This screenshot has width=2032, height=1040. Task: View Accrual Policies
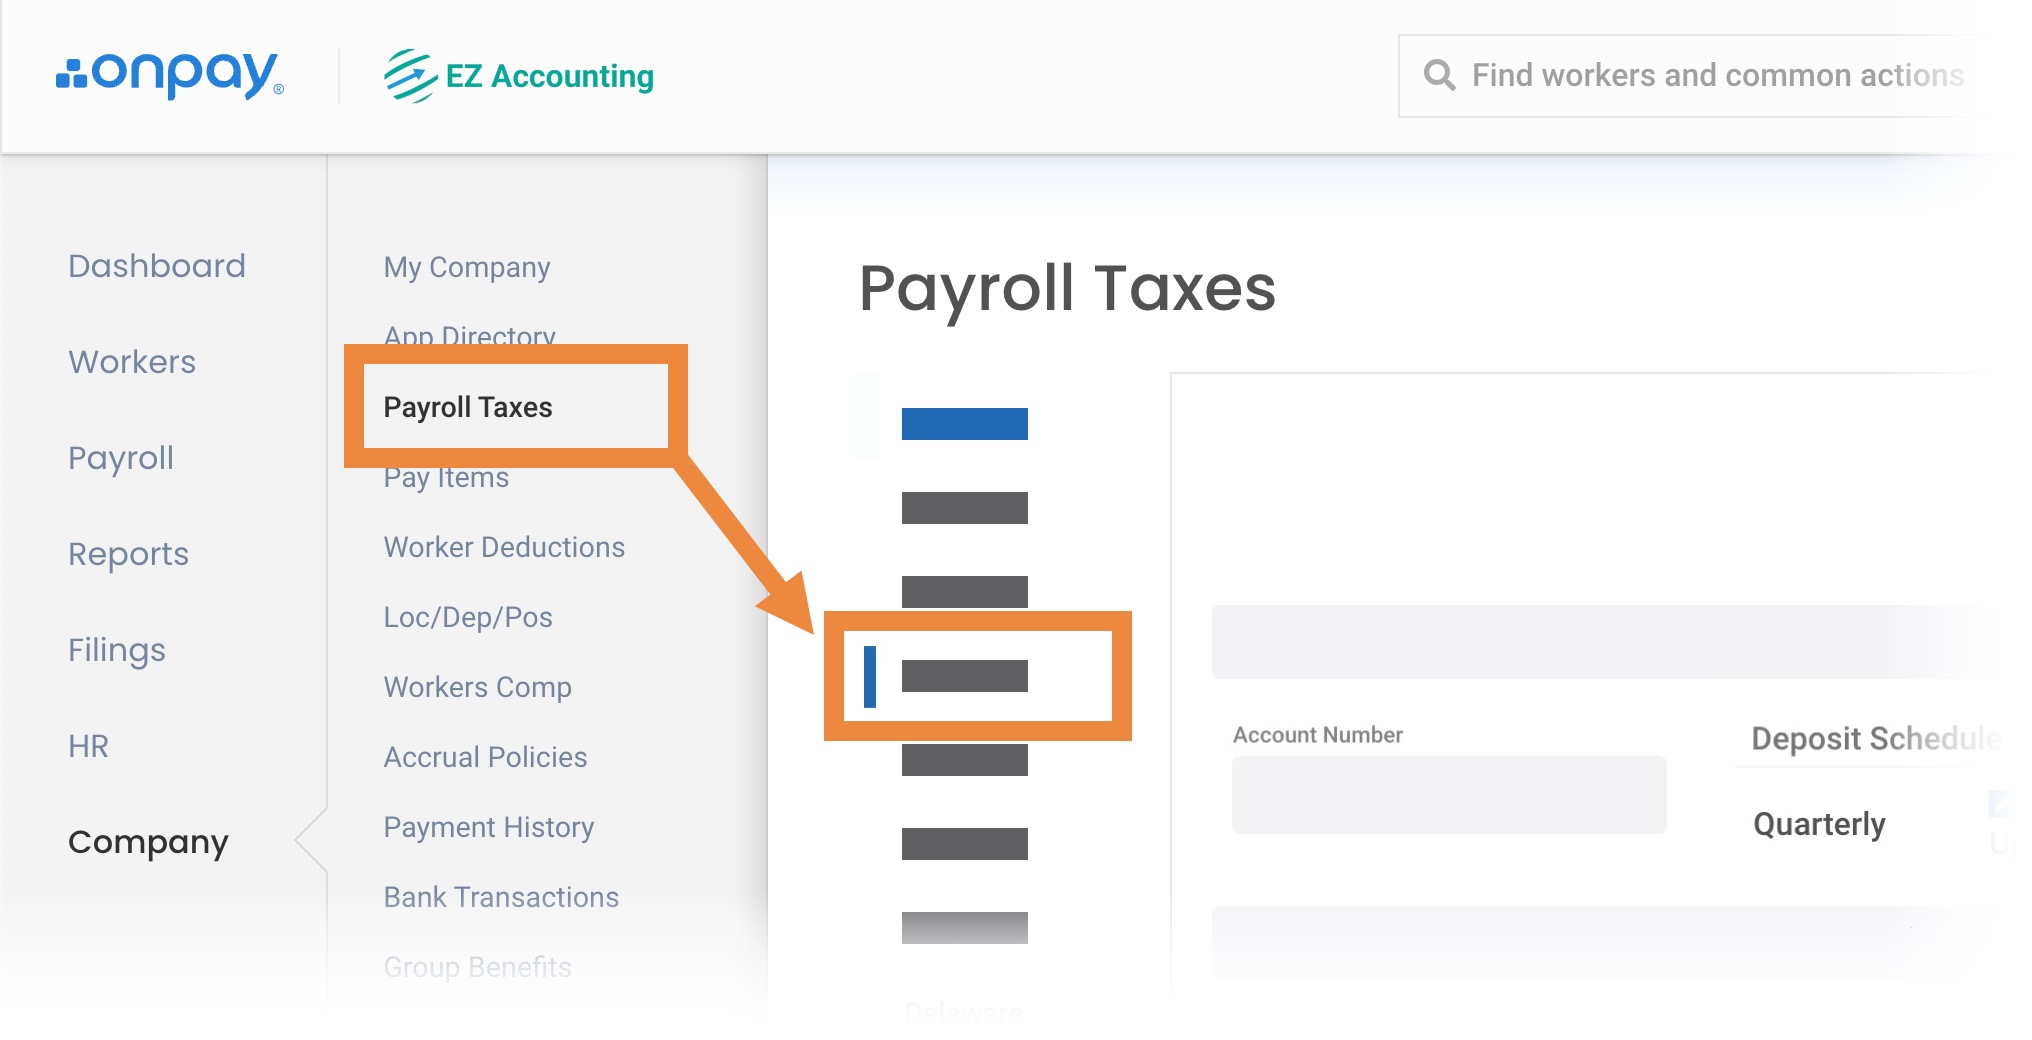[x=485, y=757]
